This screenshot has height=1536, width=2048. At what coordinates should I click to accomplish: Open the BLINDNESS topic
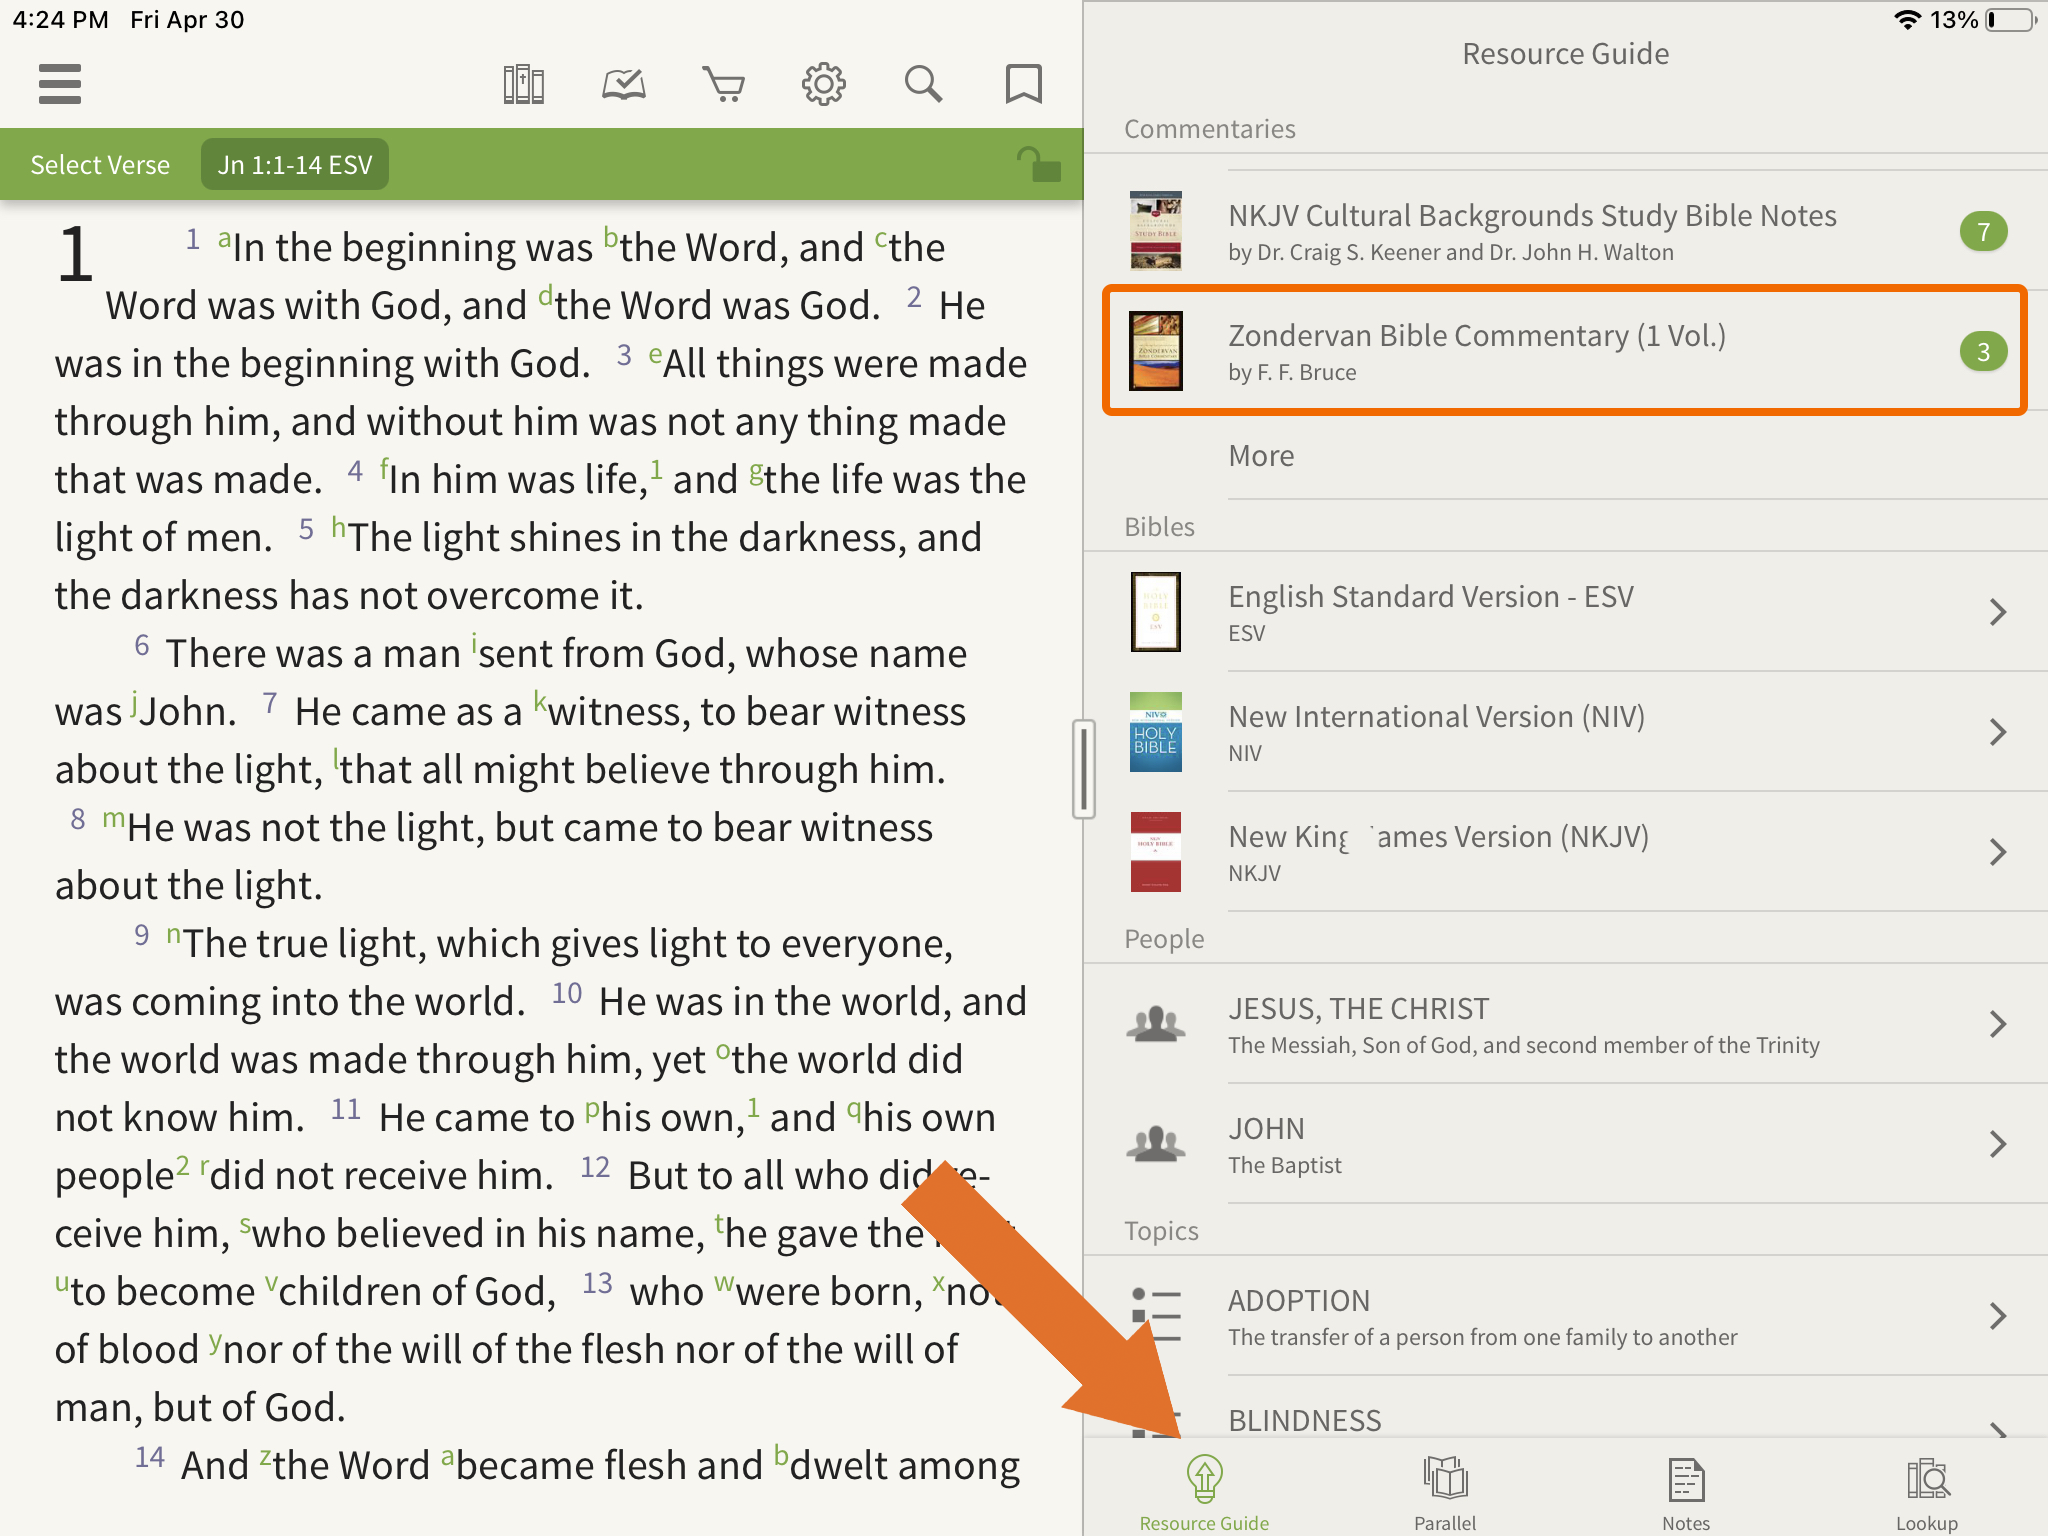point(1566,1408)
